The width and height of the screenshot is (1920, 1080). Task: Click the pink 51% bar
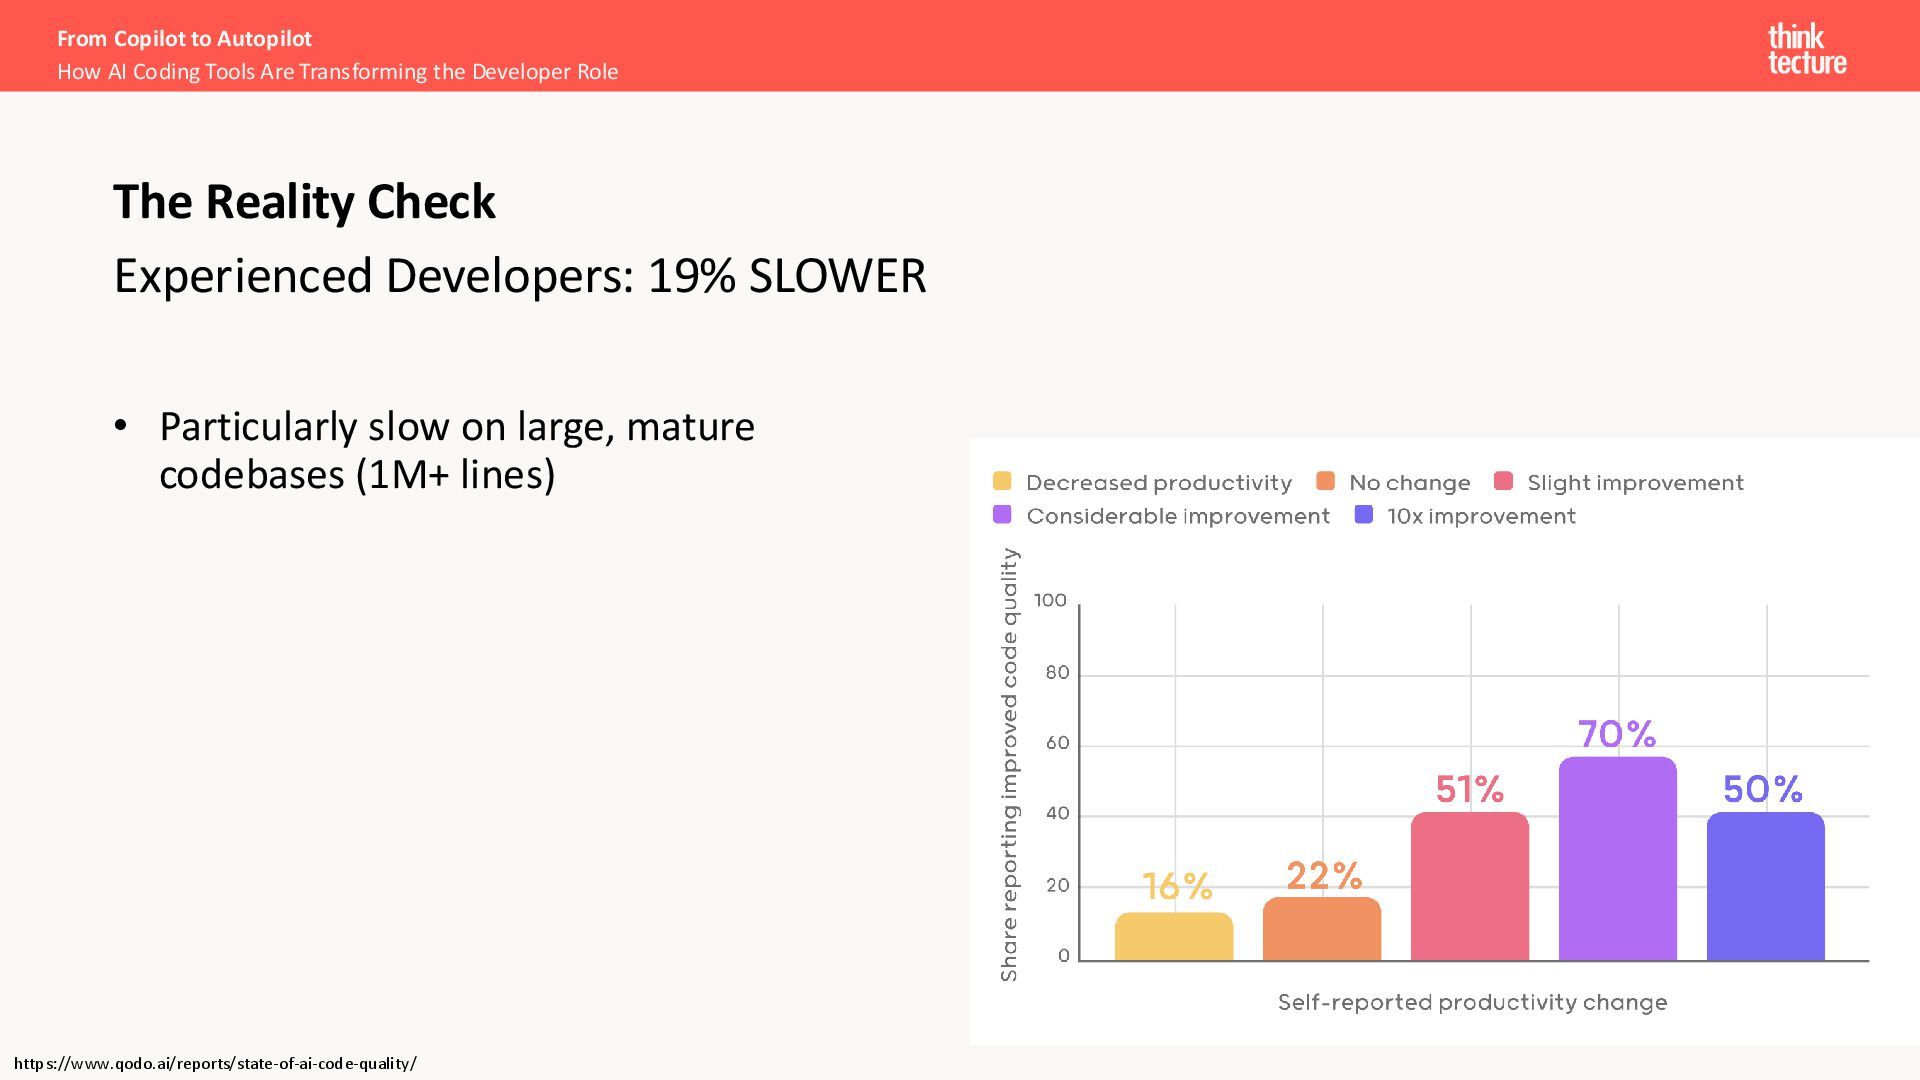pos(1470,887)
